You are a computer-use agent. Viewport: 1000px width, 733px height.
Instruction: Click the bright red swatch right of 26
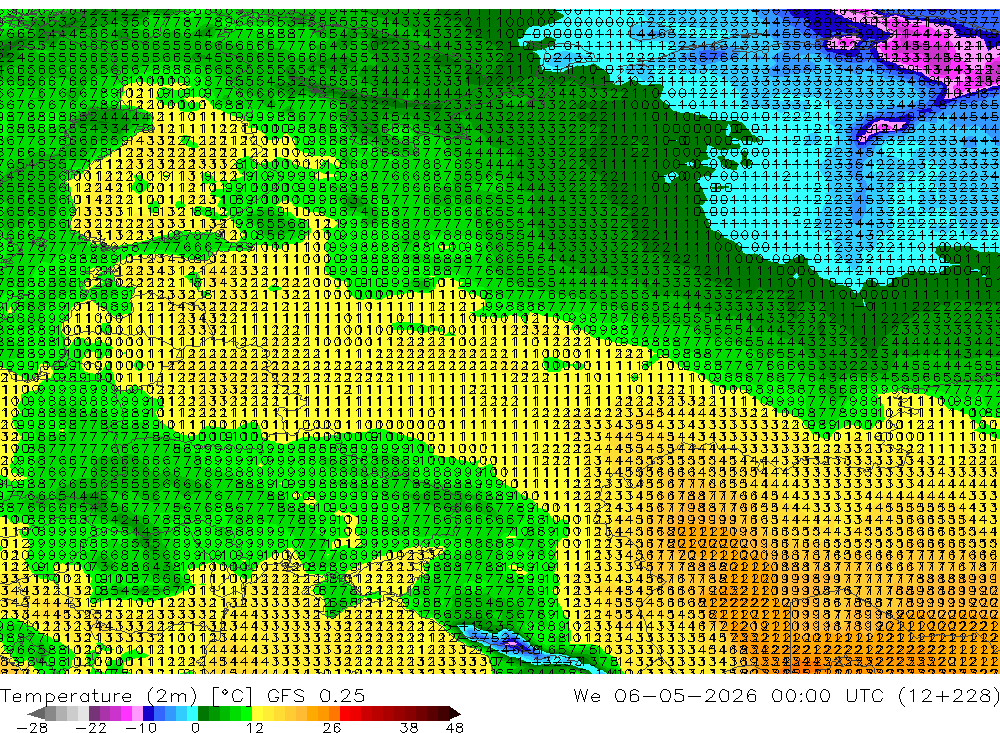pyautogui.click(x=345, y=714)
